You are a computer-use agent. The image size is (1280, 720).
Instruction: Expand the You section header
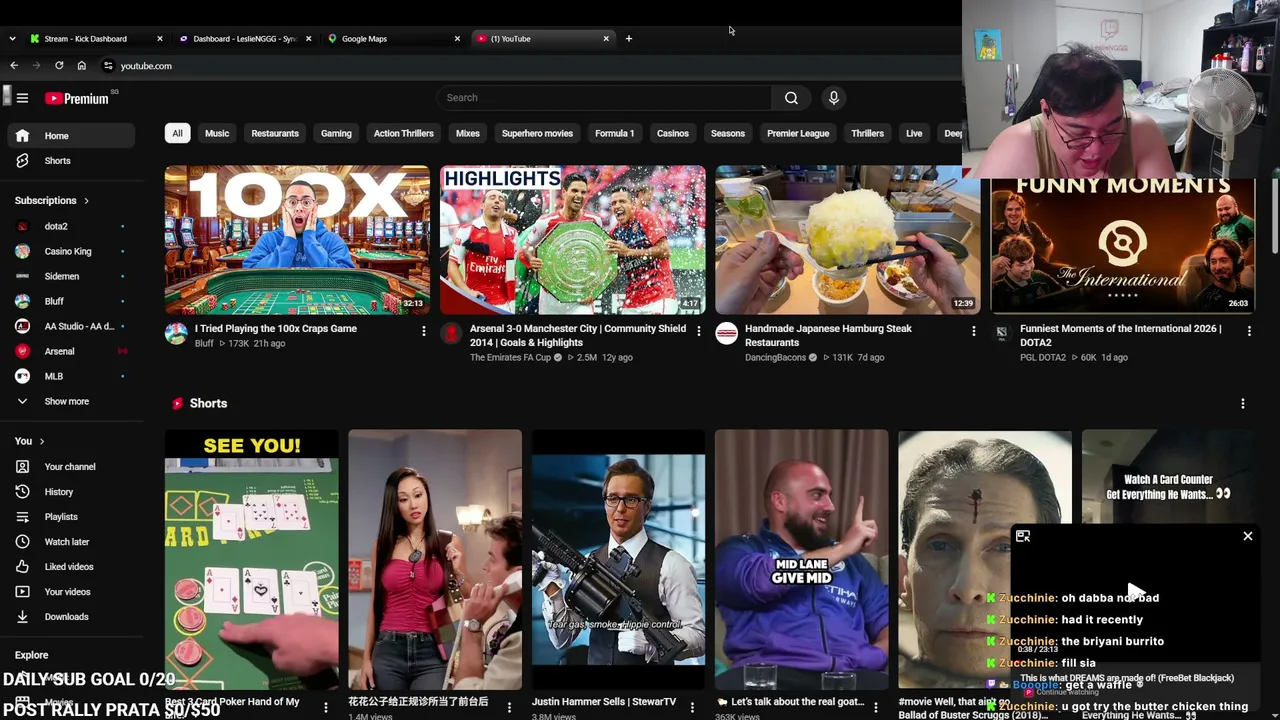(29, 441)
